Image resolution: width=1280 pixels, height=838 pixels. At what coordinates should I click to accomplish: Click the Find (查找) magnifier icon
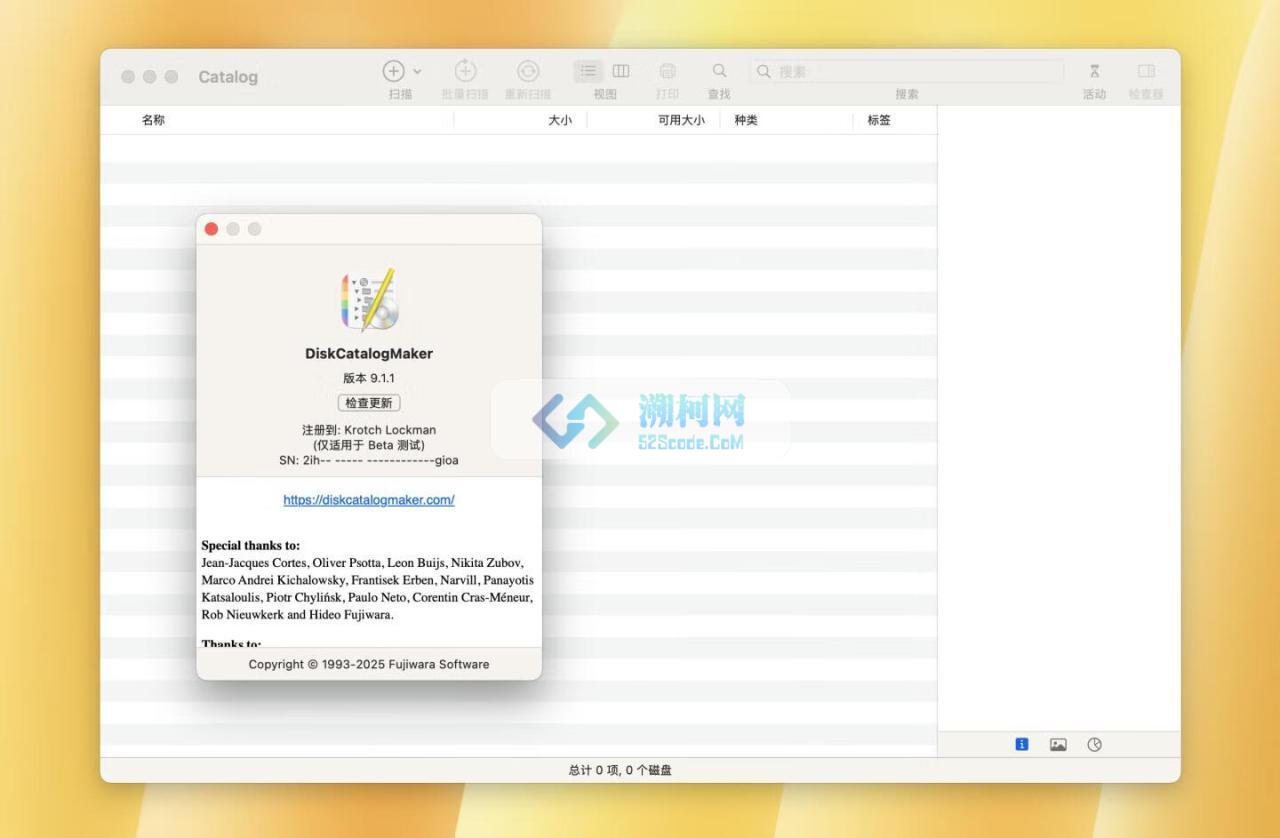coord(719,71)
